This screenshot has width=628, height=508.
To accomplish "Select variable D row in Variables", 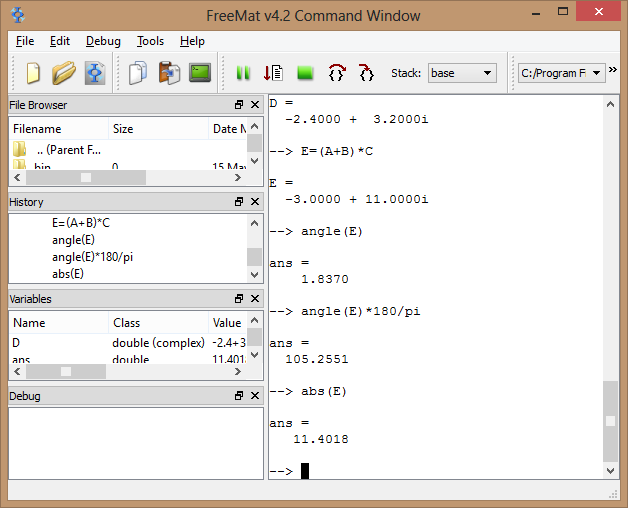I will (x=127, y=343).
